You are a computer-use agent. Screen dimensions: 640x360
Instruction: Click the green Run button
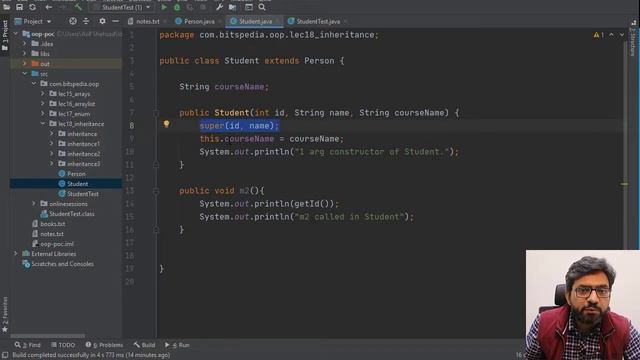(164, 7)
